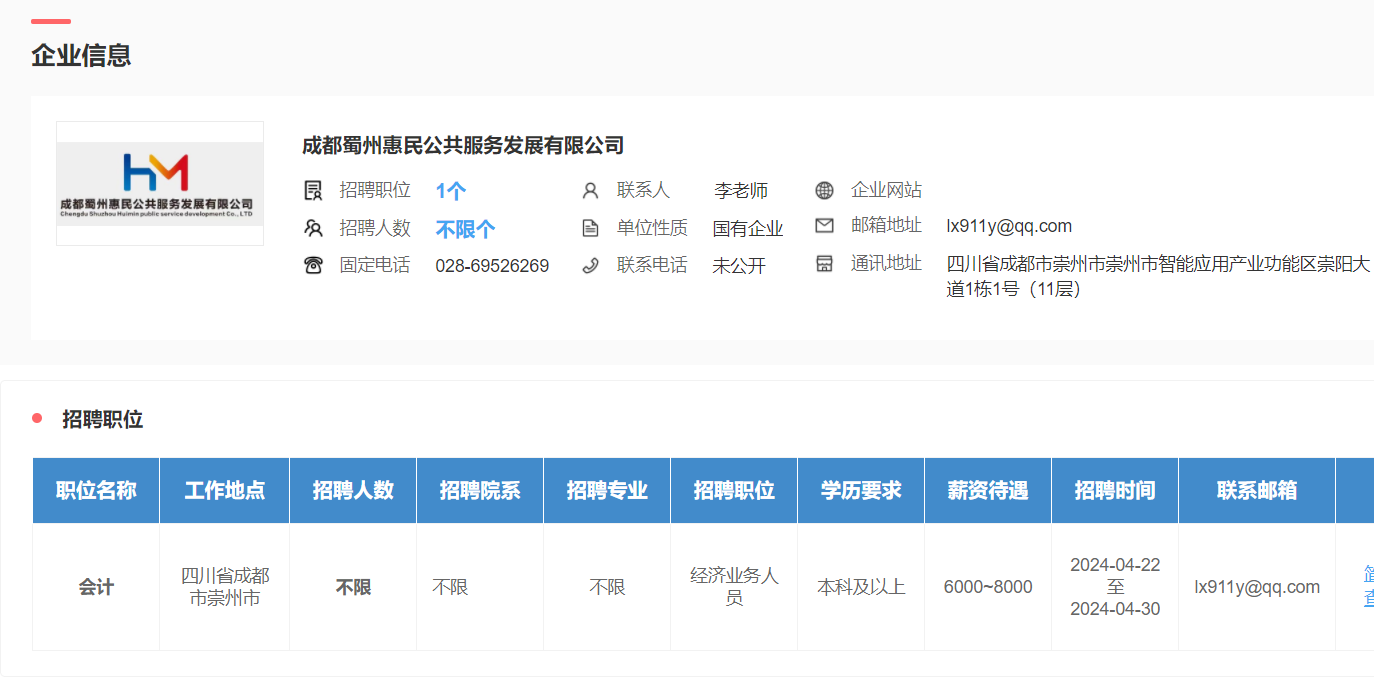
Task: Click the phone number 028-69526269
Action: coord(492,266)
